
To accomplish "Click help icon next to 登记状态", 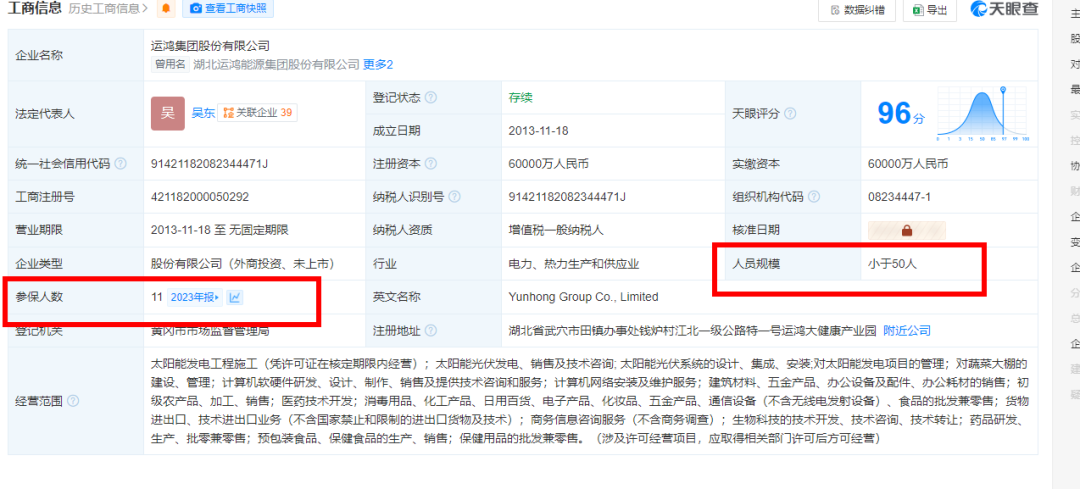I will click(431, 98).
